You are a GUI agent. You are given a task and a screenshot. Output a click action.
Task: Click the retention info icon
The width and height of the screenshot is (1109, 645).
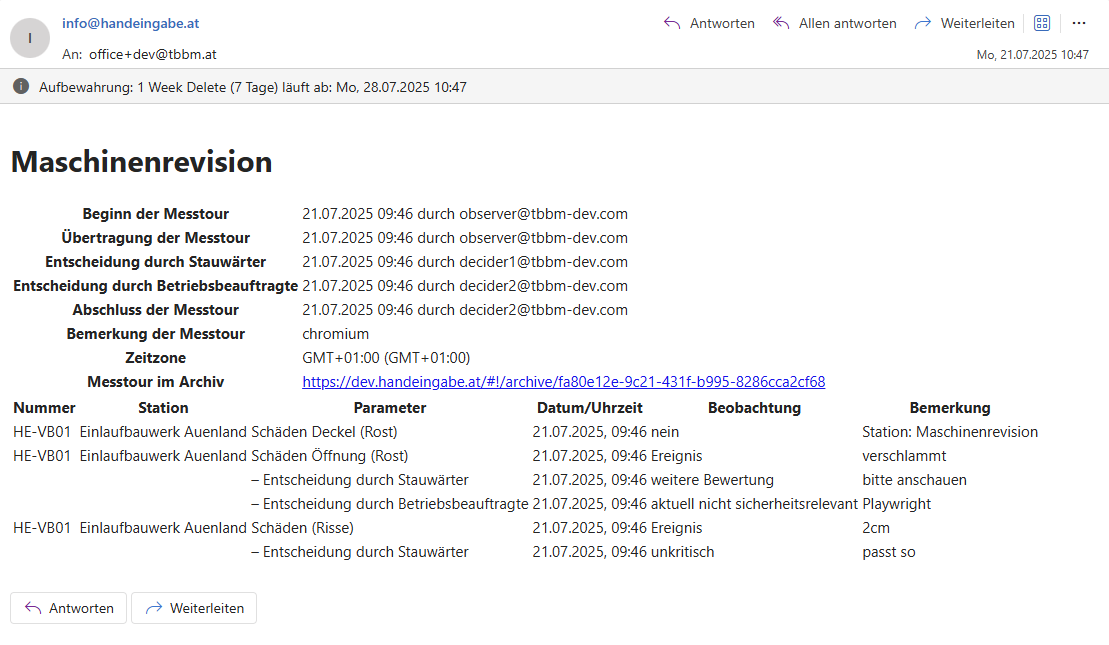[x=21, y=86]
